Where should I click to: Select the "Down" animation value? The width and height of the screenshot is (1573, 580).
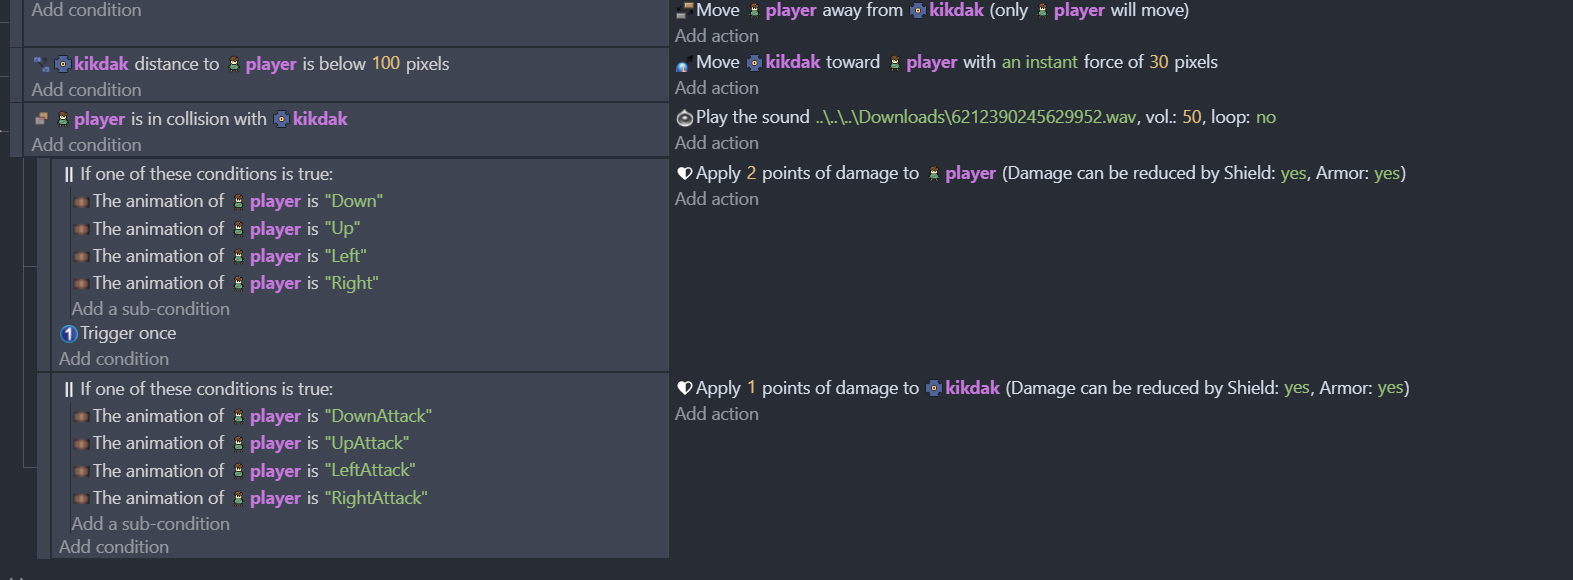[354, 201]
